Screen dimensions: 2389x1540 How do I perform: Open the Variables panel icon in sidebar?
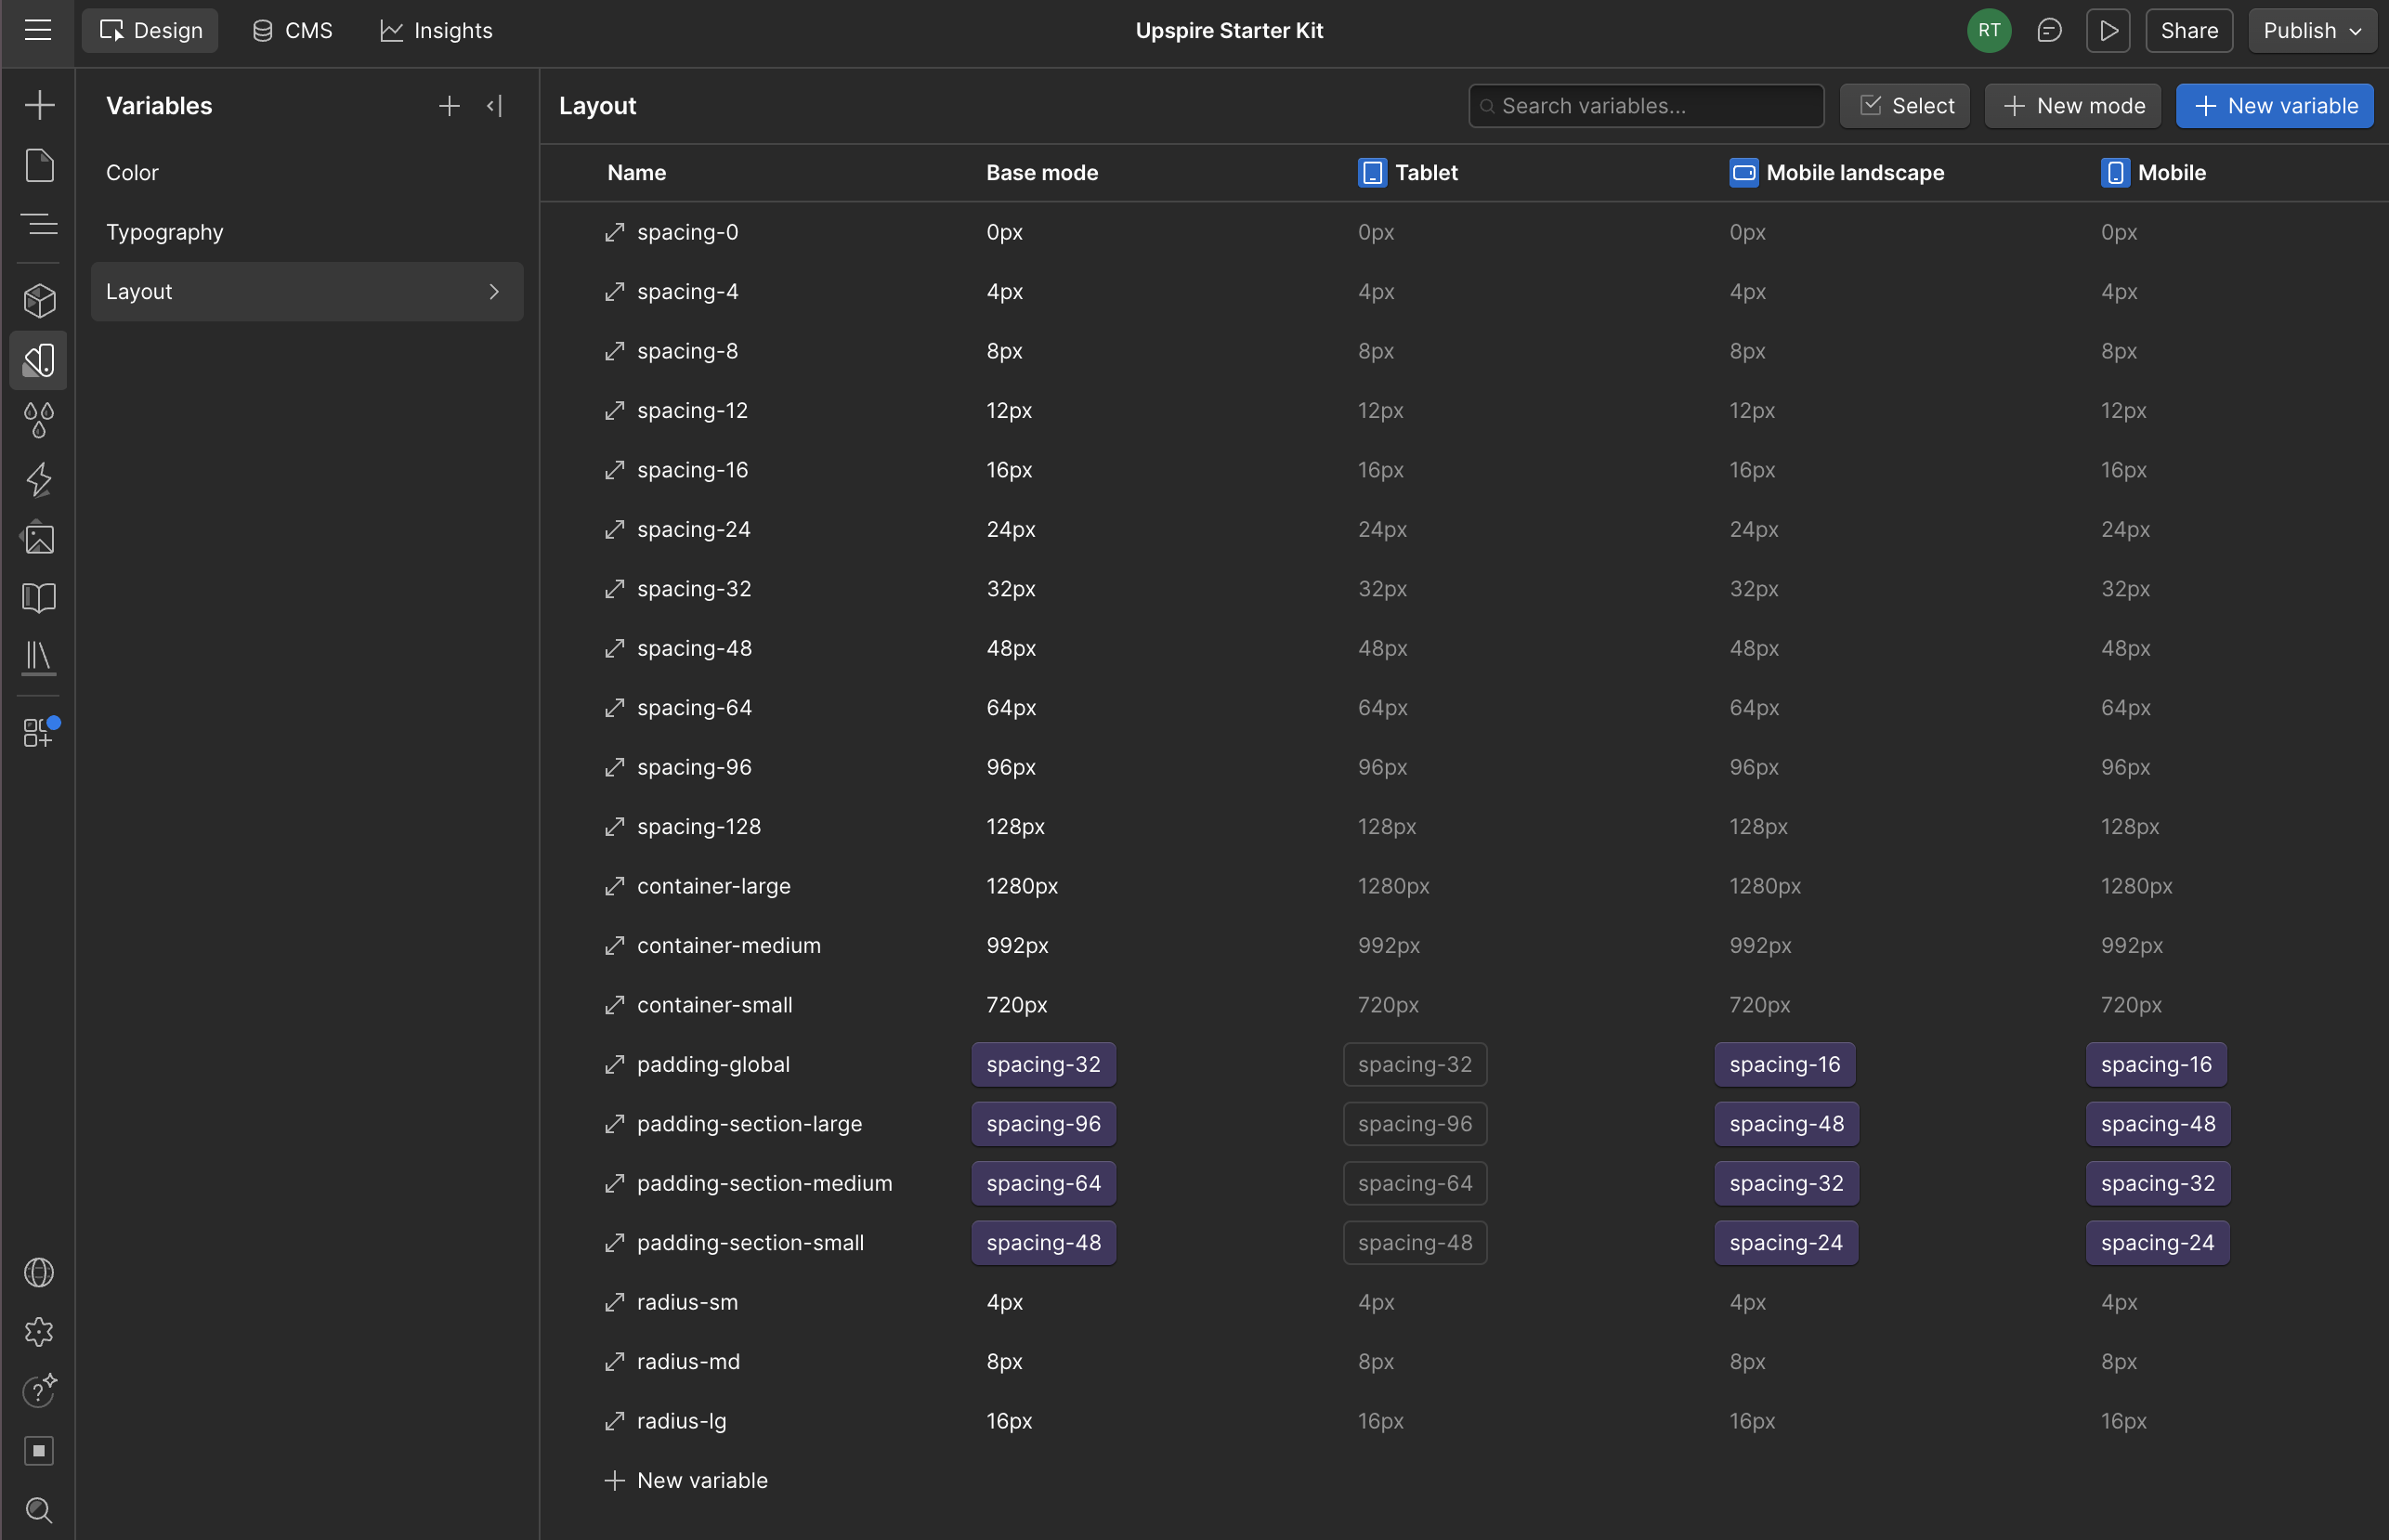tap(39, 360)
